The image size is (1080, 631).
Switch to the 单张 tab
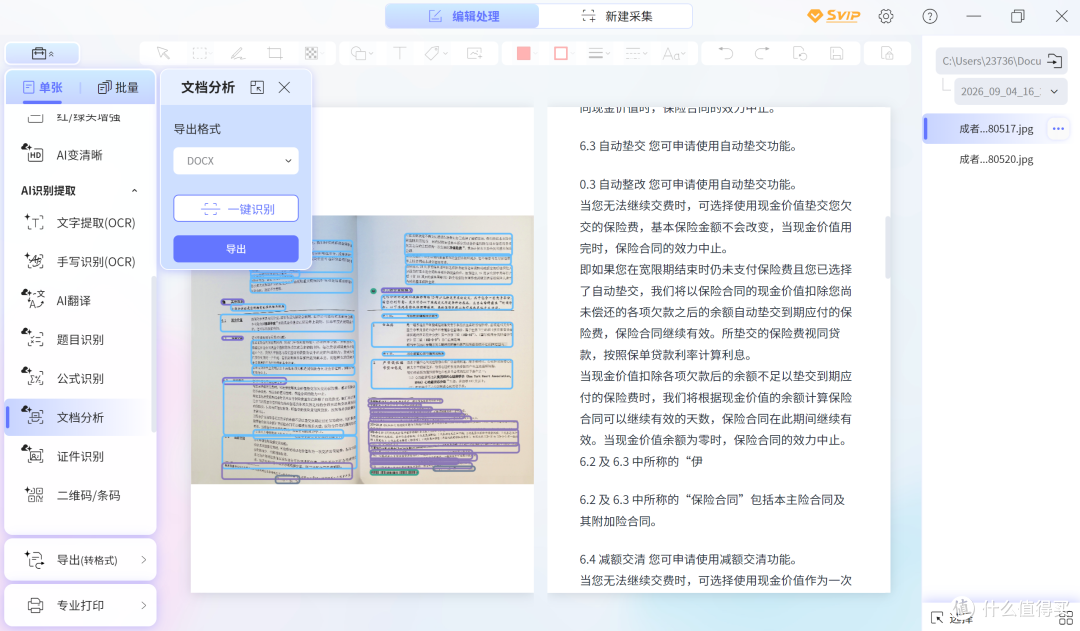click(43, 87)
